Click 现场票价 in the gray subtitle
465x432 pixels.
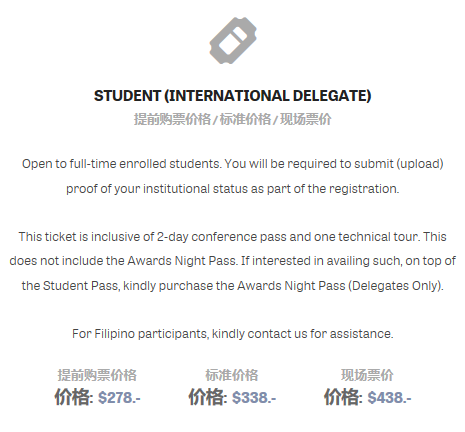pos(306,119)
